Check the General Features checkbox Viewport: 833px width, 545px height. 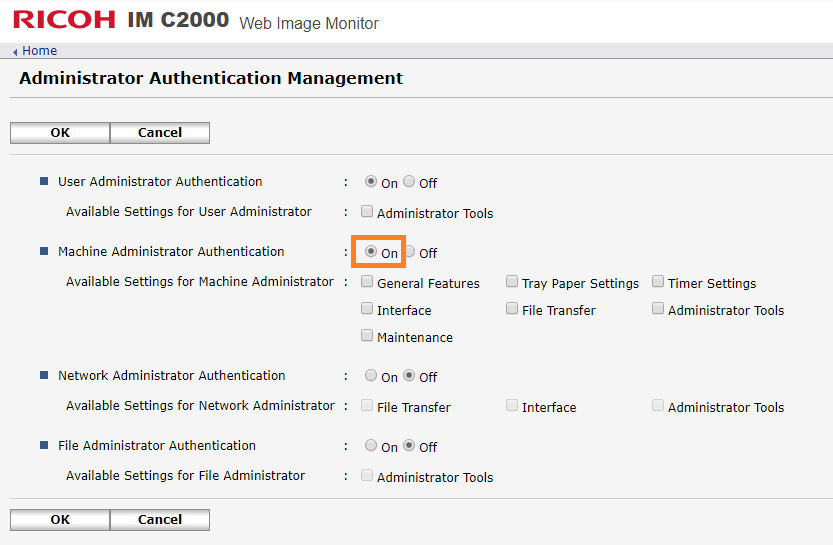tap(367, 282)
